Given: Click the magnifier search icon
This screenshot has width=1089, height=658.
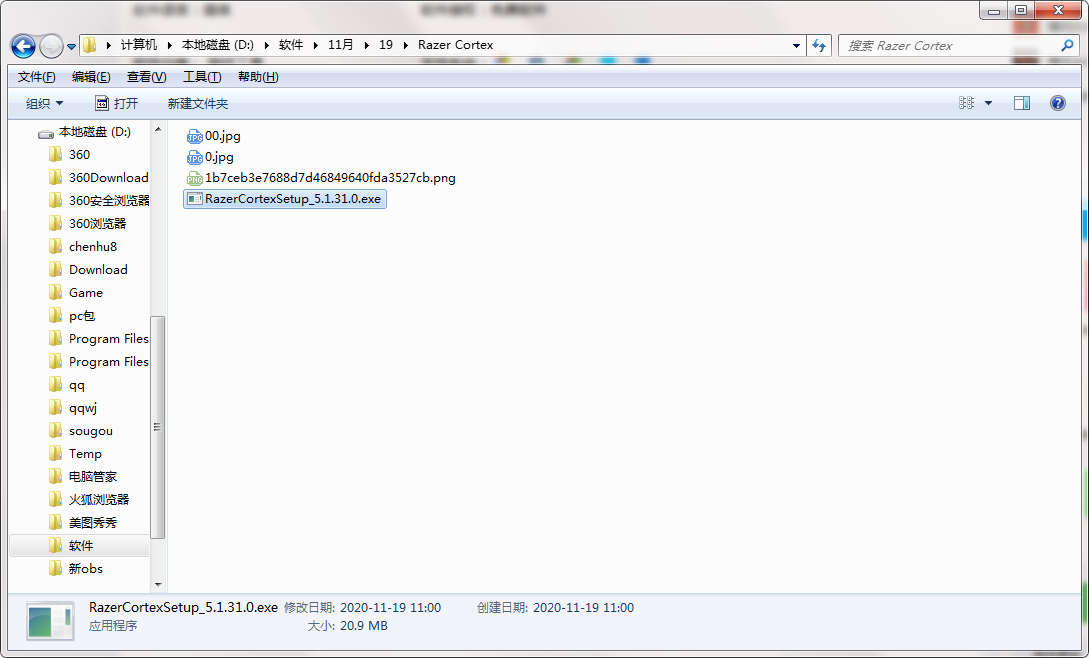Looking at the screenshot, I should click(1067, 46).
